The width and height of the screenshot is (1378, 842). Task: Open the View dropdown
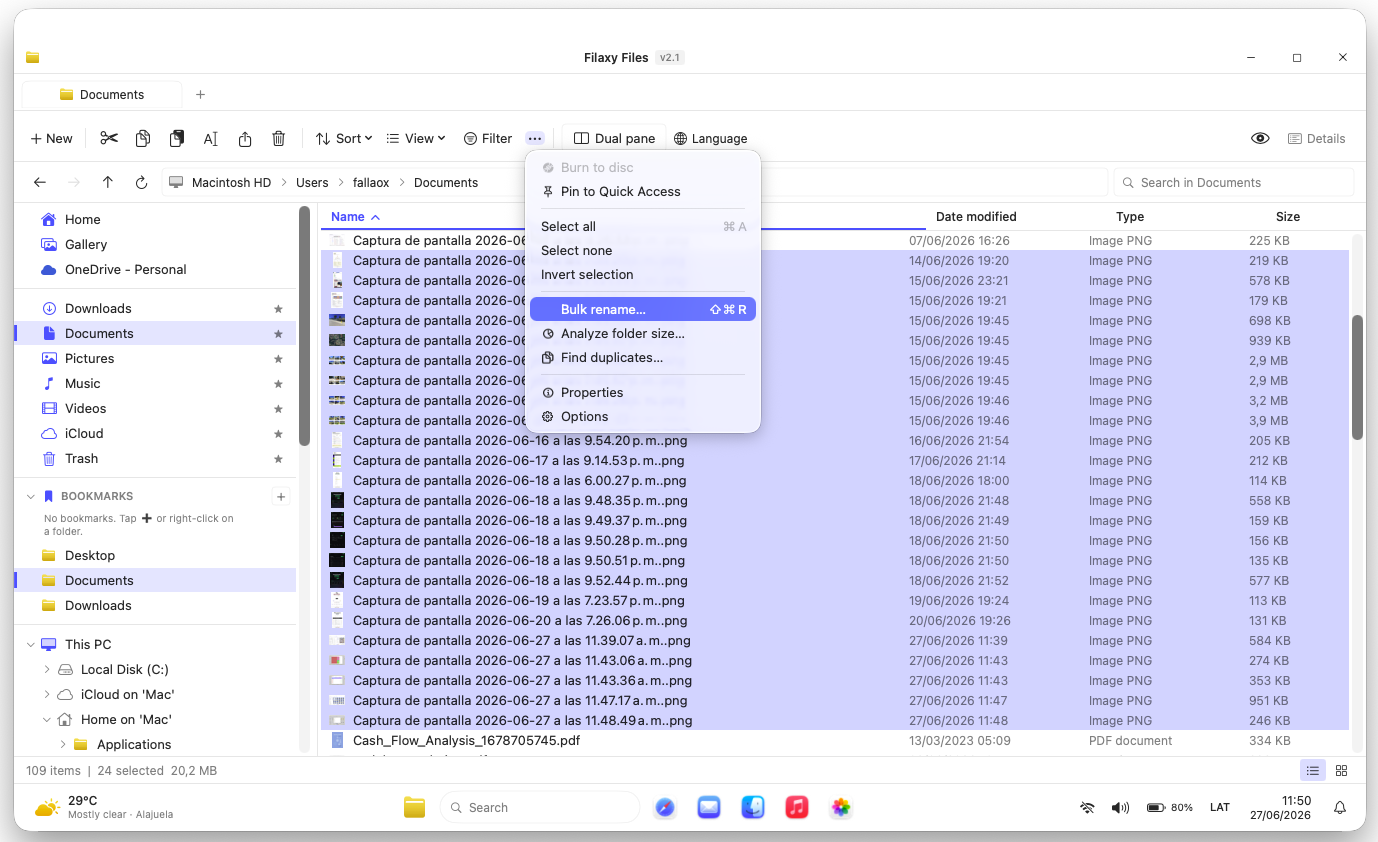click(416, 139)
